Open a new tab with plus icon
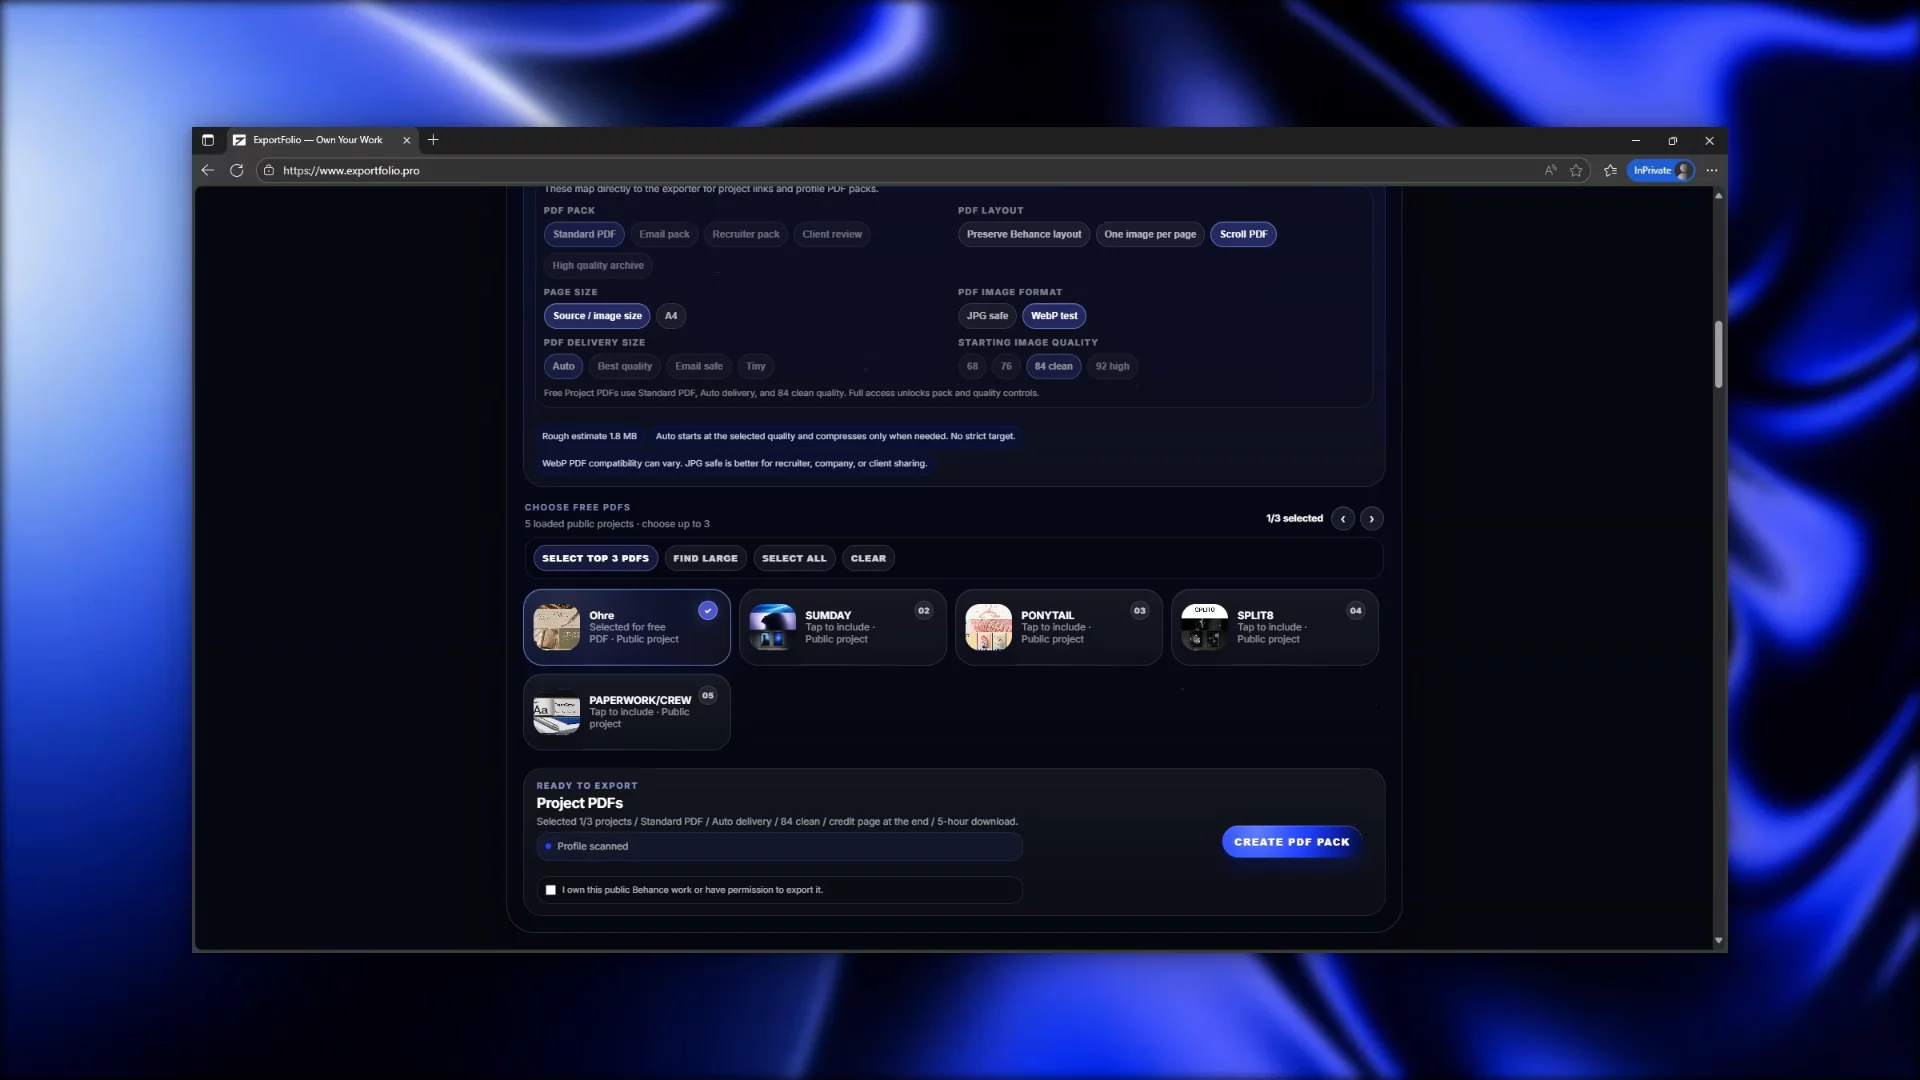Viewport: 1920px width, 1080px height. point(433,140)
